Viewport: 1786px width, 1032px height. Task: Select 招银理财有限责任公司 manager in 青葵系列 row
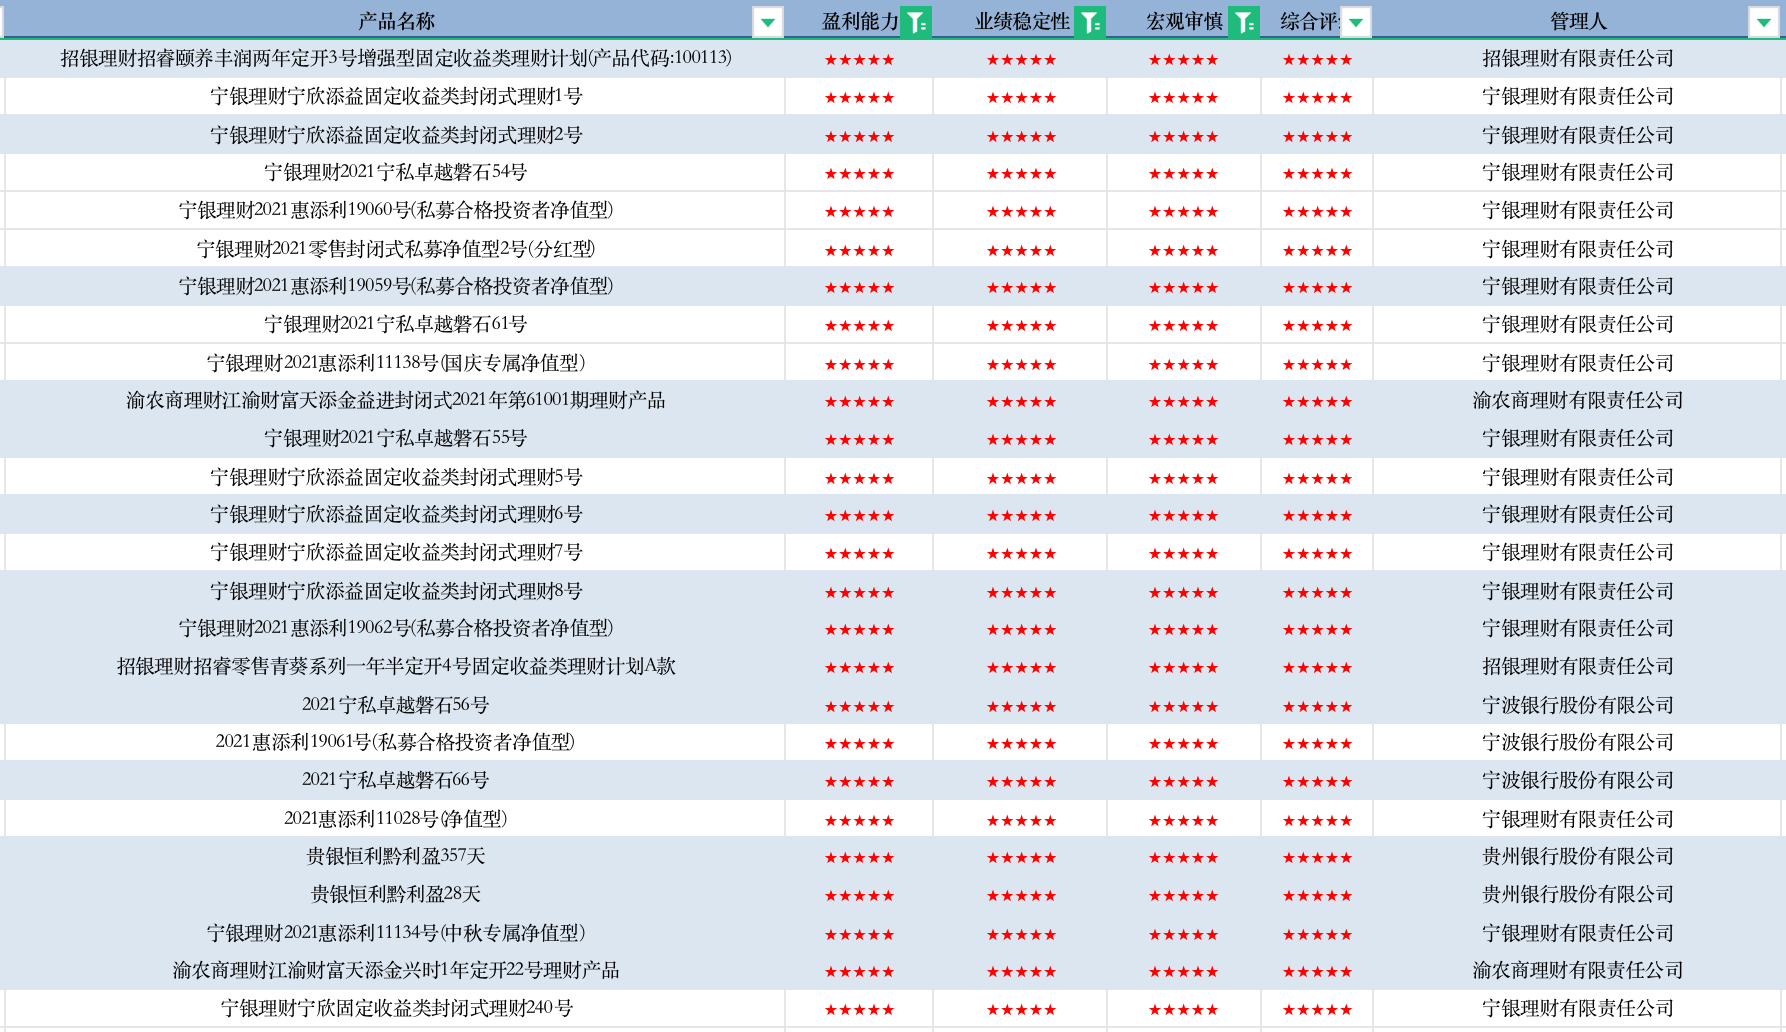click(x=1577, y=666)
